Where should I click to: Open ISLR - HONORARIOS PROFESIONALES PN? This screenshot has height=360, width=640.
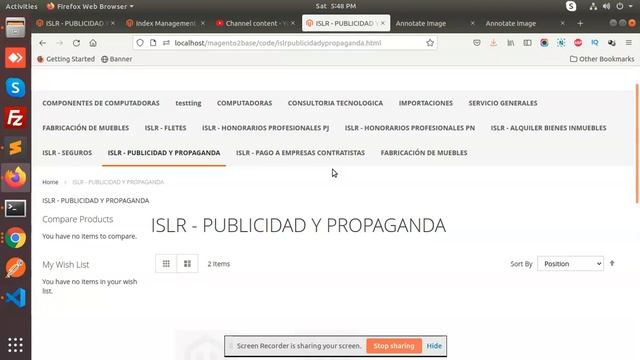pyautogui.click(x=410, y=128)
